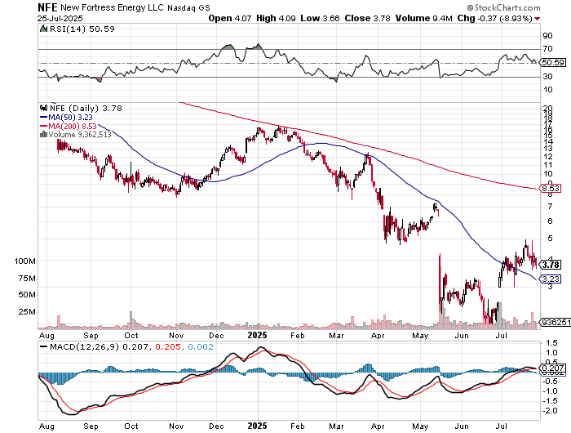571x433 pixels.
Task: Click the Low value in the header
Action: pos(320,18)
